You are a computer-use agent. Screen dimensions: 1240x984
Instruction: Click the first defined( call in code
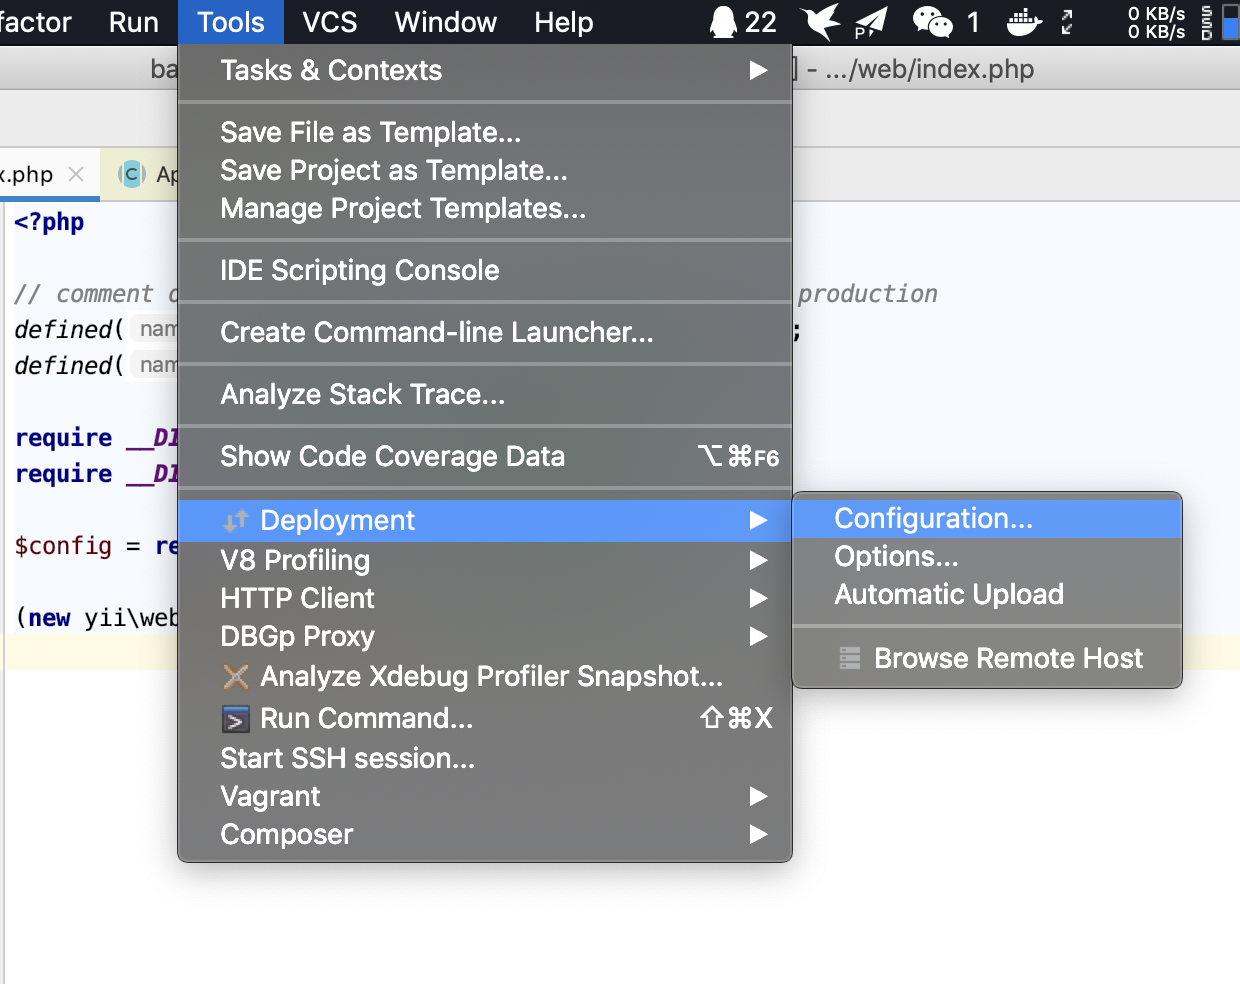[x=69, y=329]
